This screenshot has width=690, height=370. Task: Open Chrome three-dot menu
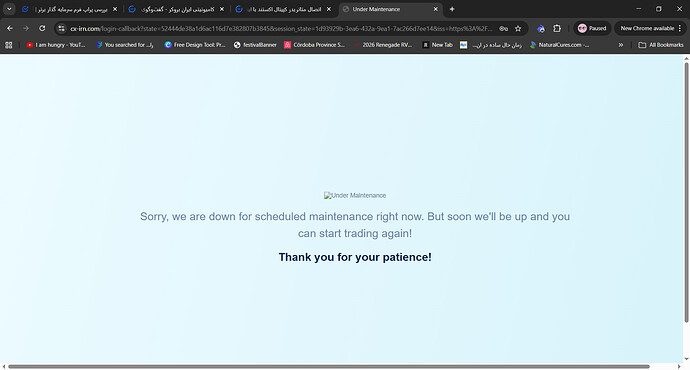coord(680,29)
